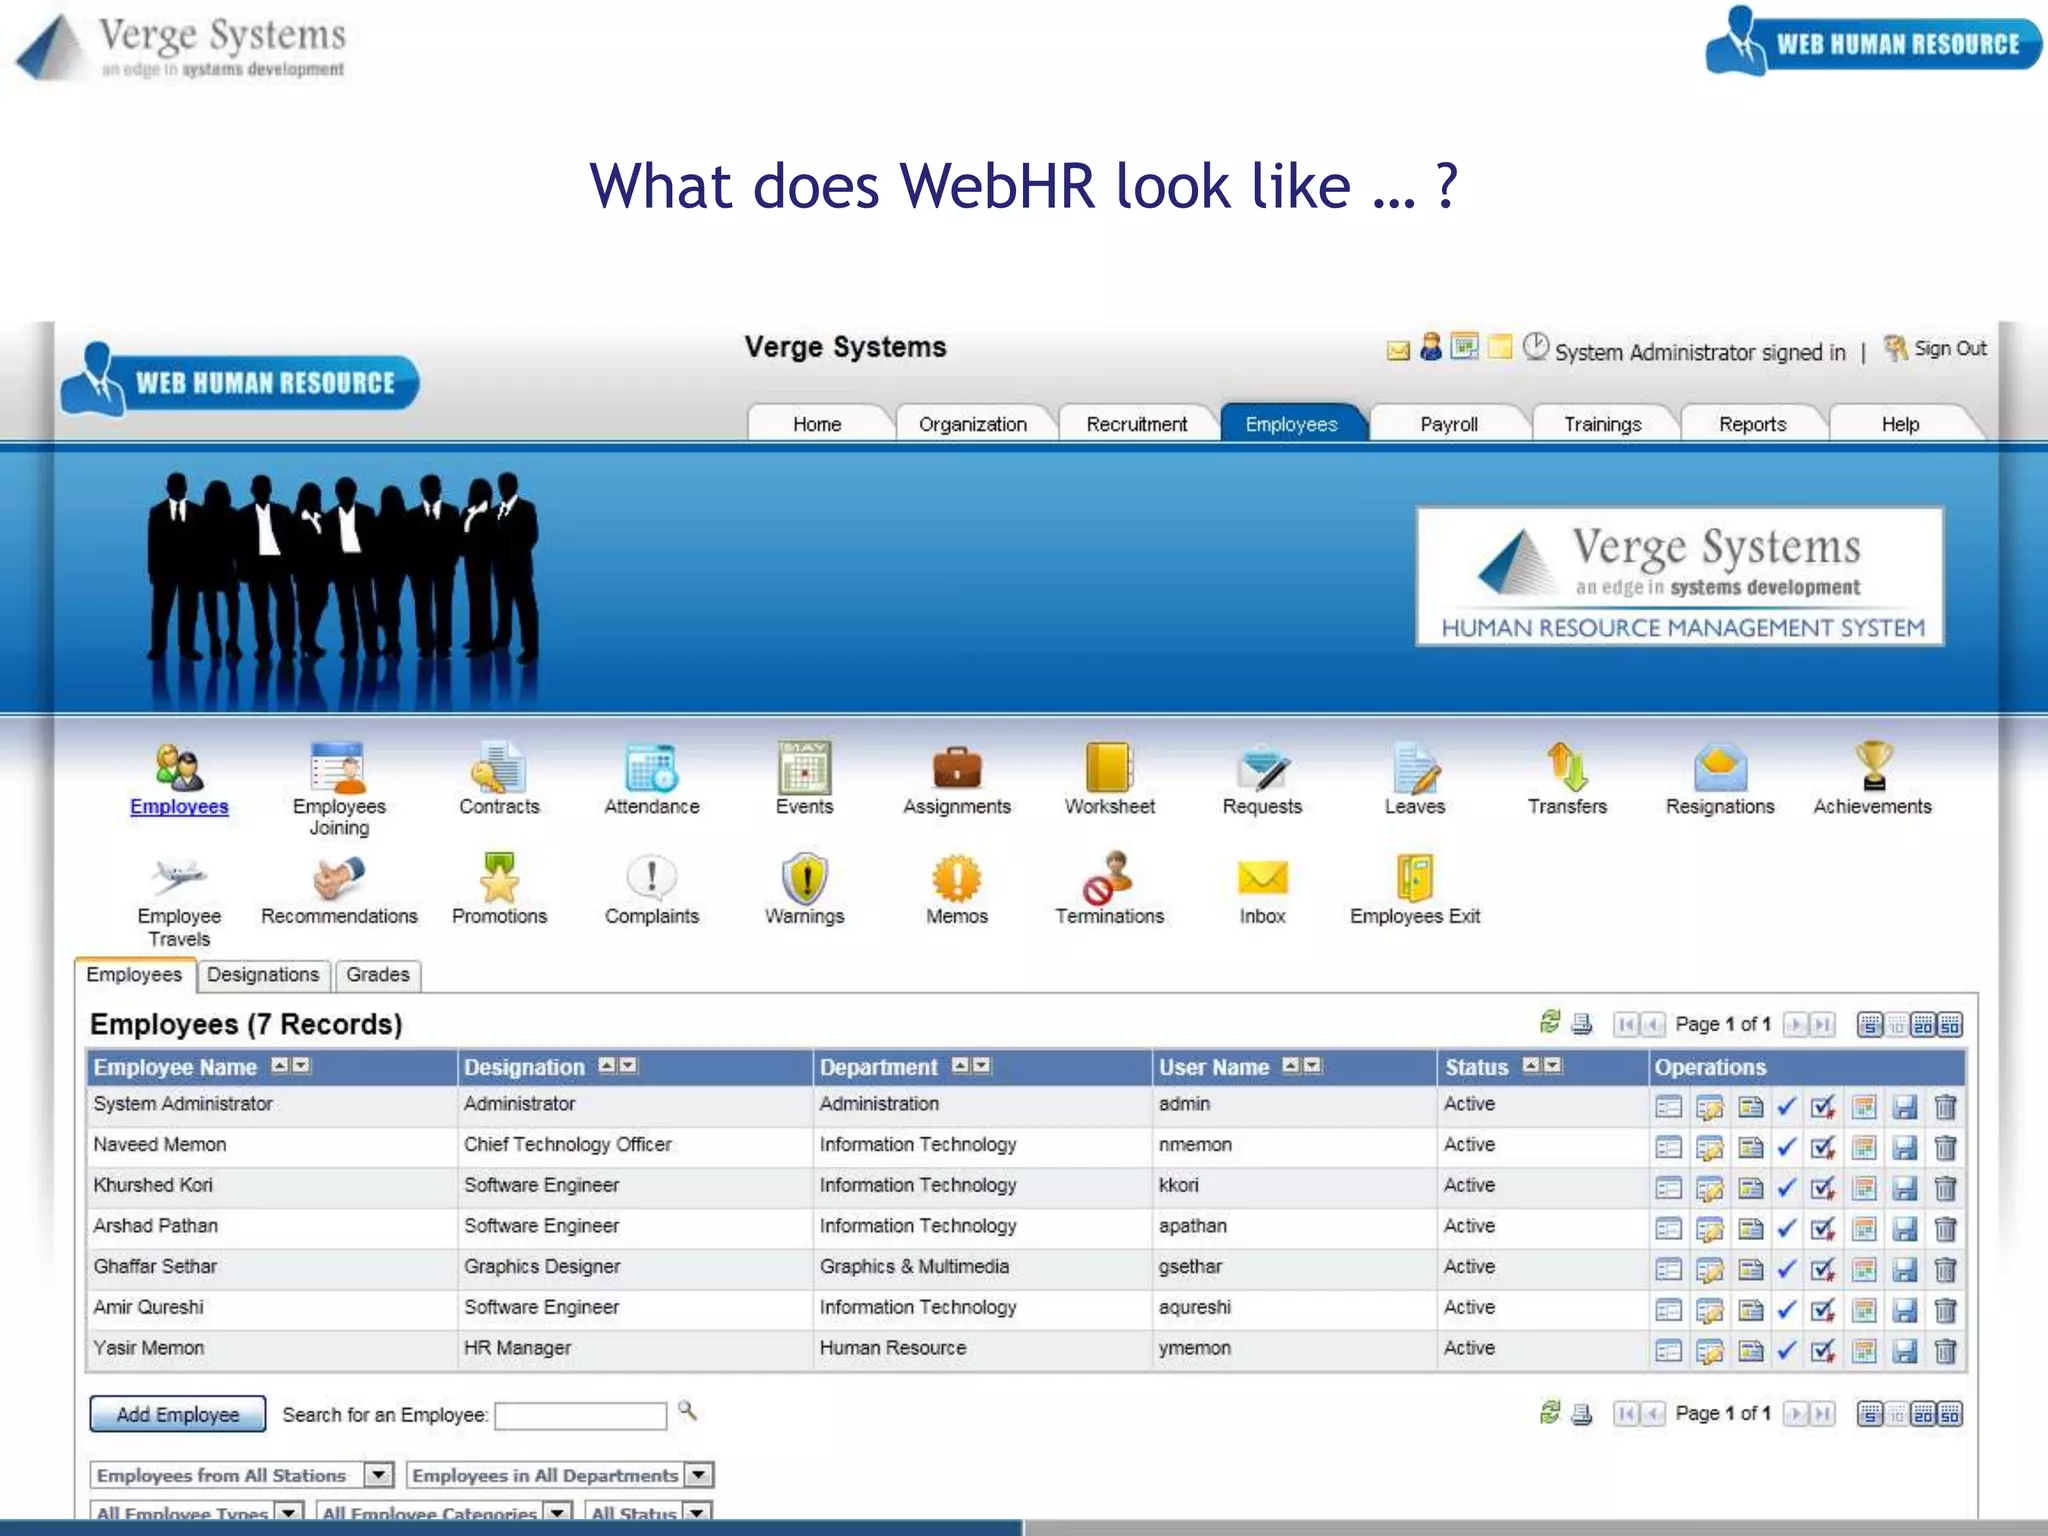Open the Resignations icon
Screen dimensions: 2048x1536
pos(1720,768)
